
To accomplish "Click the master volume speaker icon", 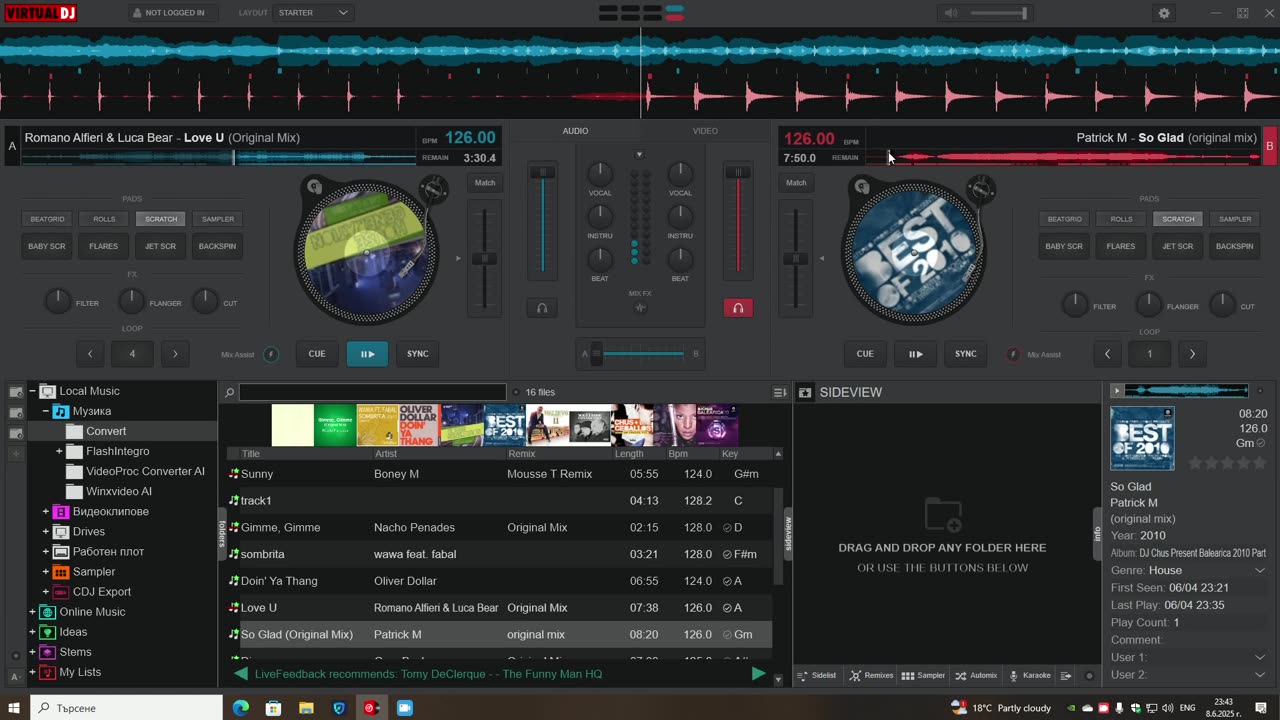I will (951, 13).
